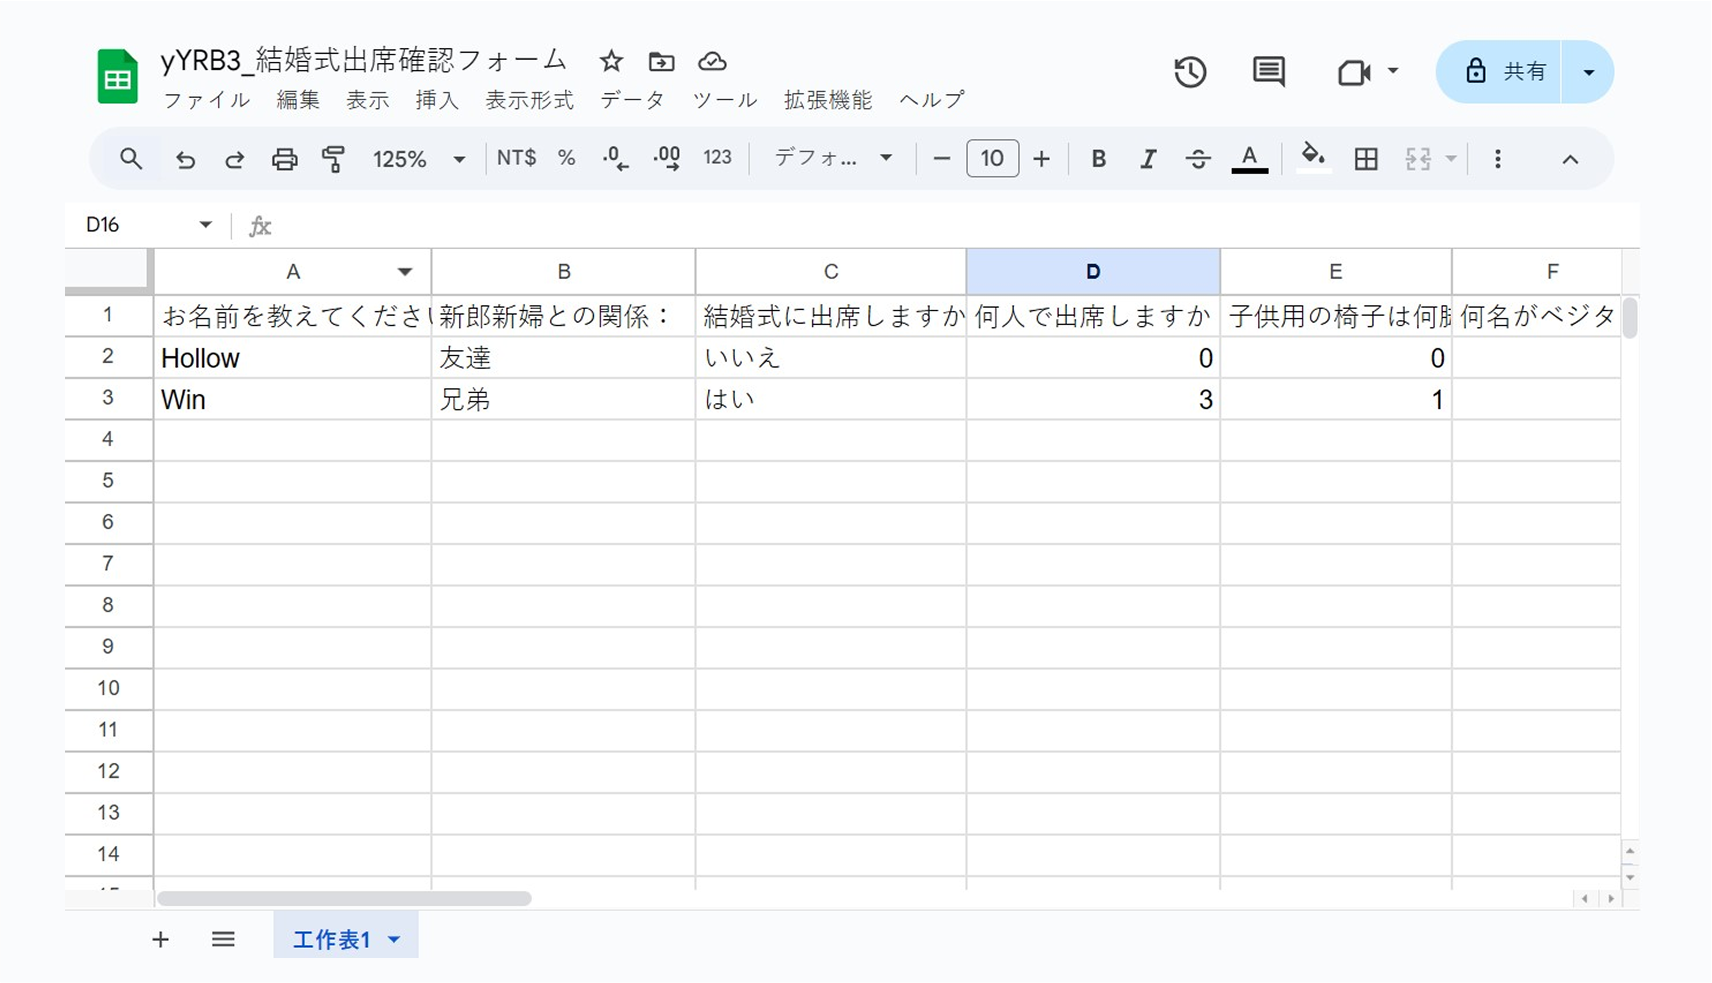Open the 123 number formats

[x=717, y=158]
